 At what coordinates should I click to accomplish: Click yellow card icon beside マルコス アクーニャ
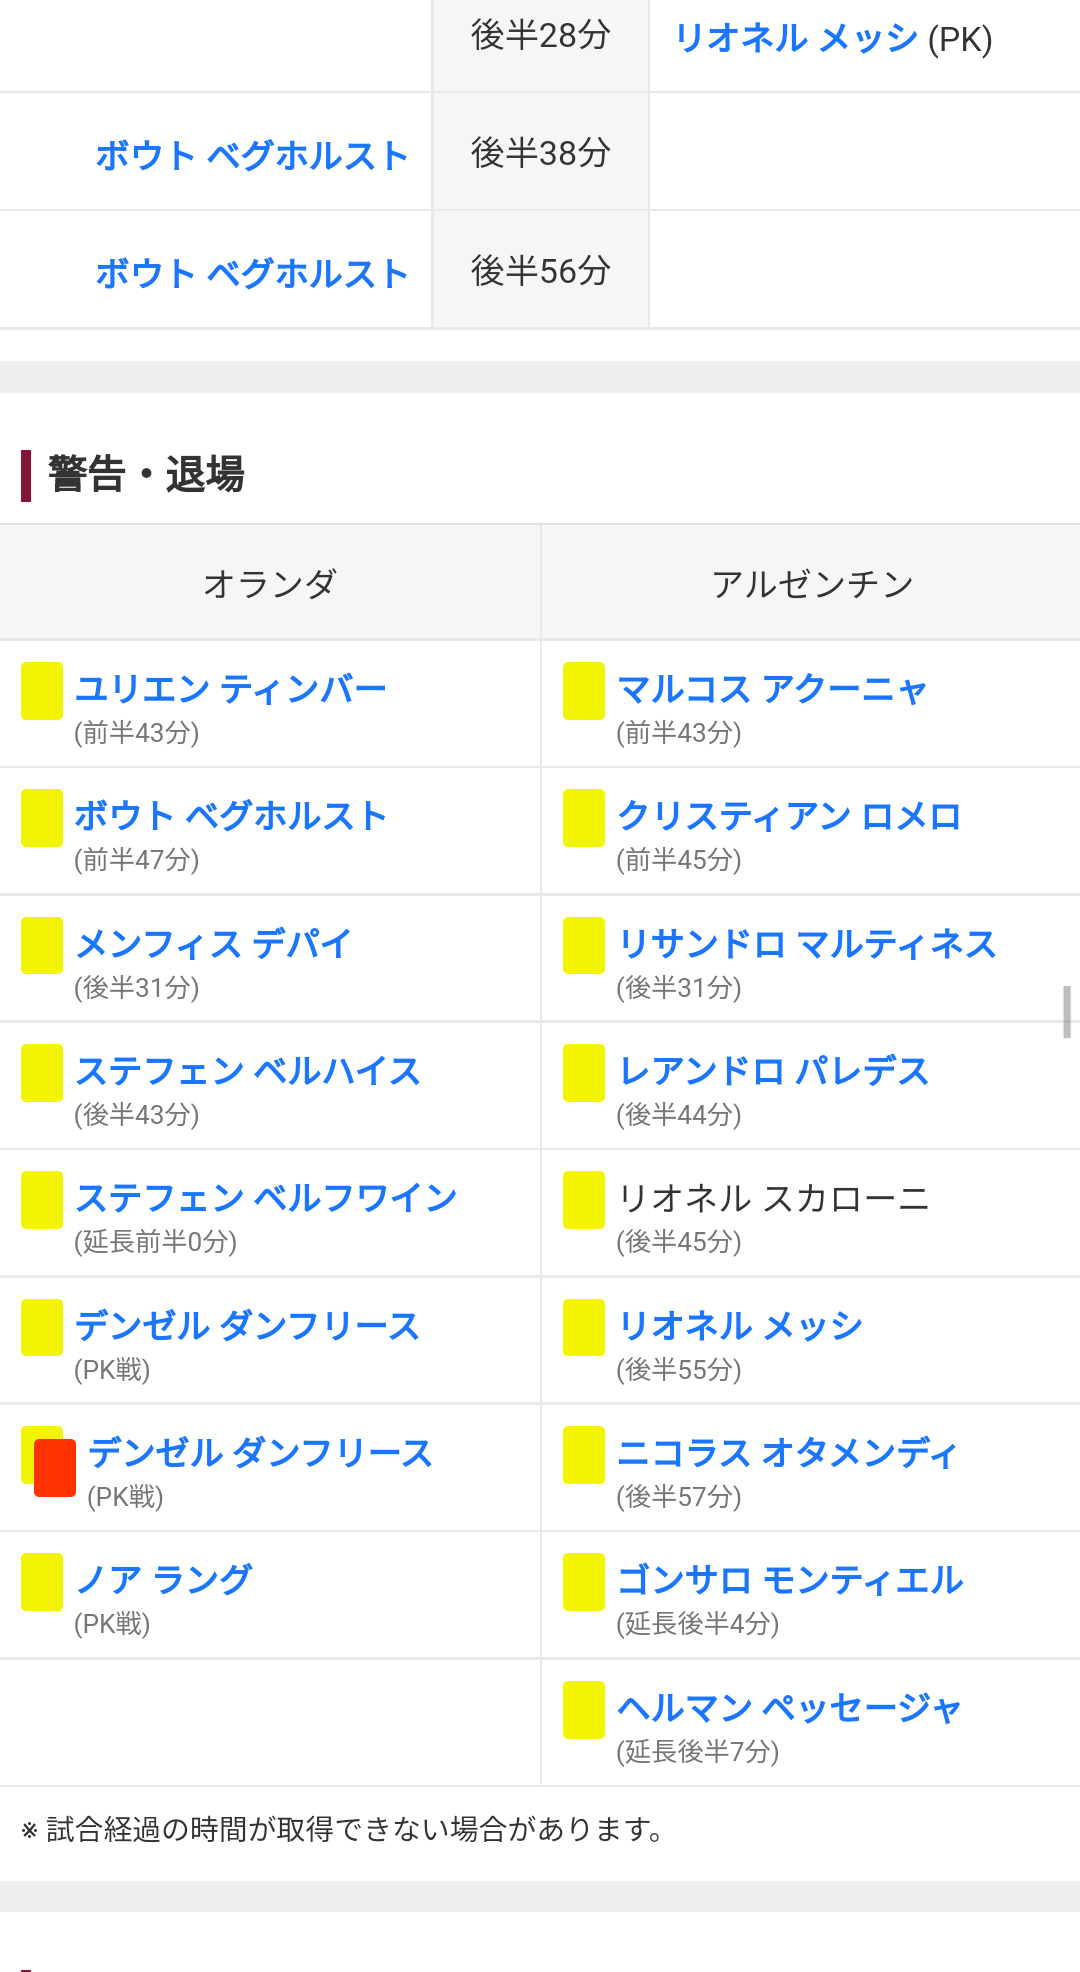(584, 691)
